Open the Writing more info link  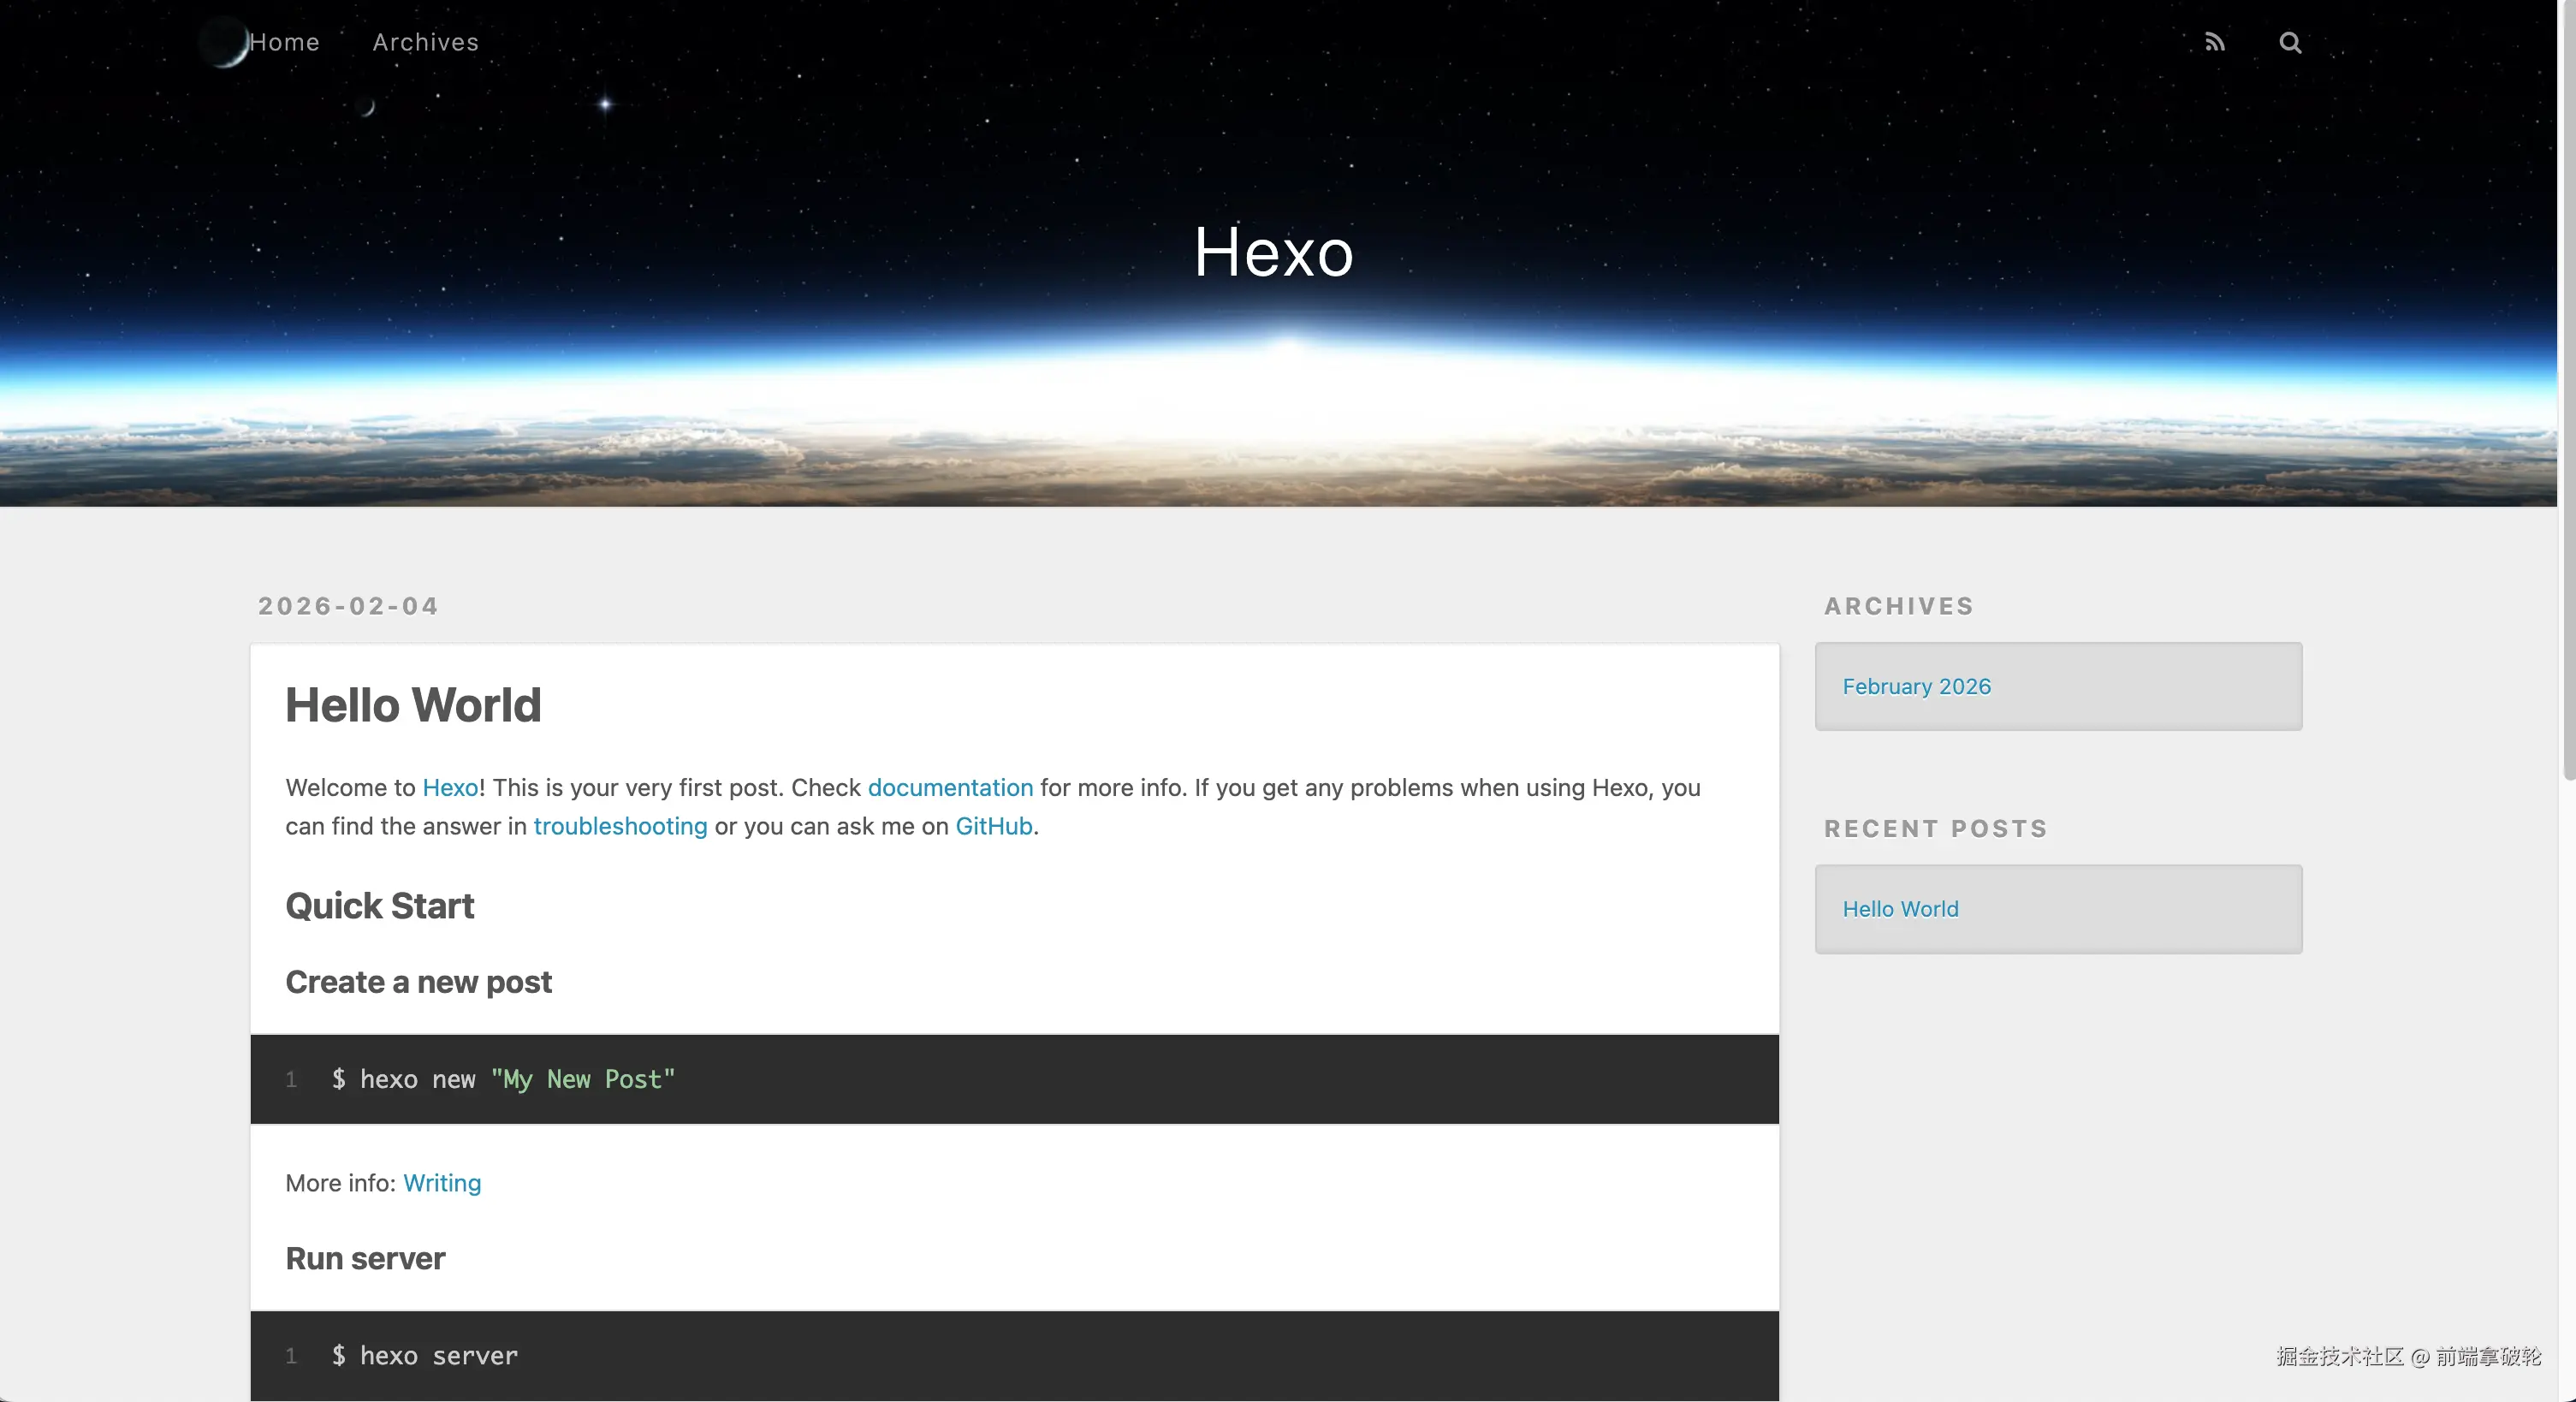pyautogui.click(x=442, y=1183)
